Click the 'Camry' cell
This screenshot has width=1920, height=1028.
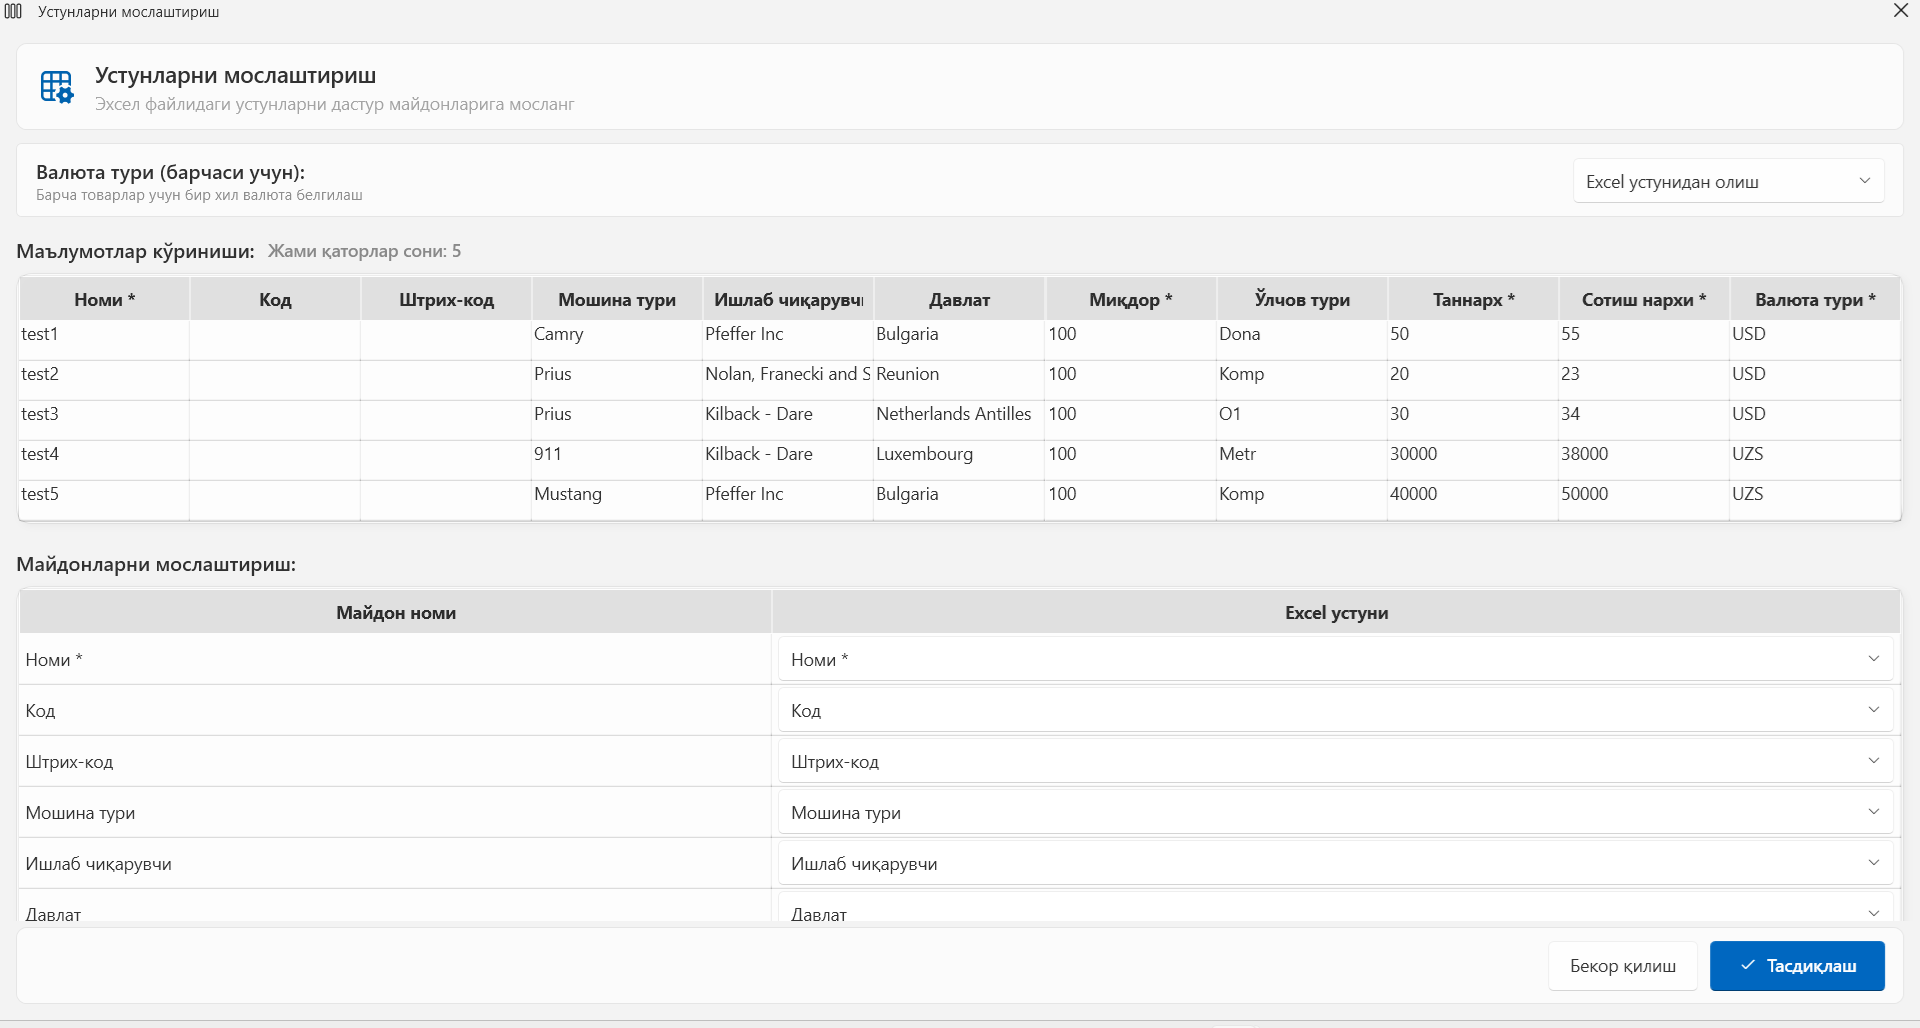click(617, 340)
